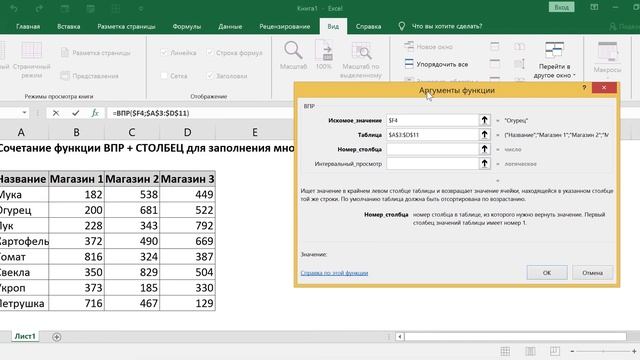Cancel formula entry with the X icon

[56, 113]
